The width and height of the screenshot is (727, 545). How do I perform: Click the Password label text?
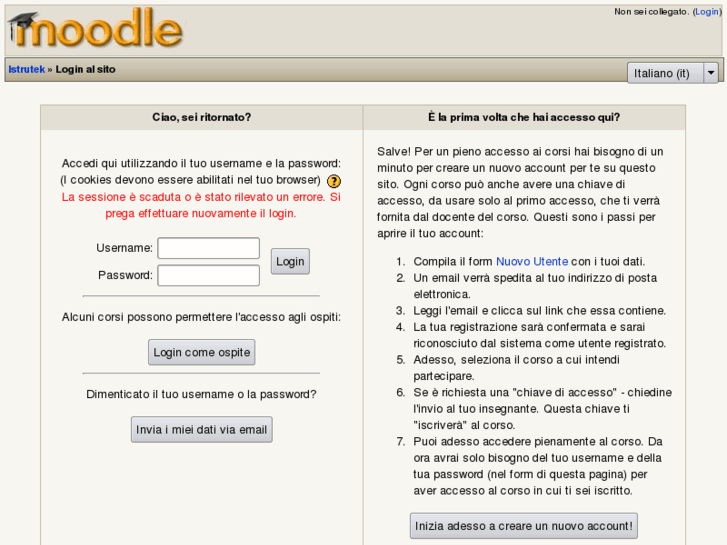pyautogui.click(x=125, y=275)
